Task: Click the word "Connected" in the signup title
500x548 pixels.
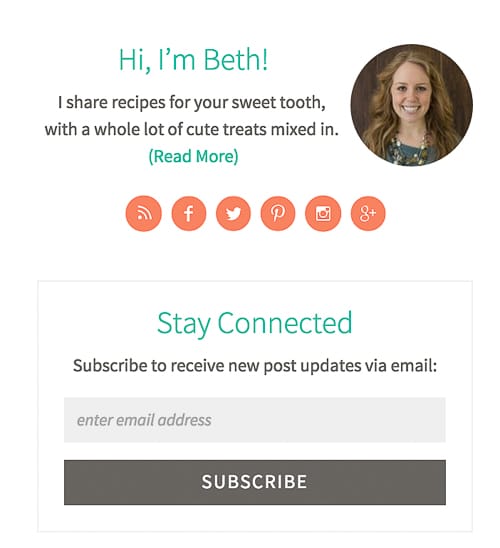Action: tap(285, 323)
